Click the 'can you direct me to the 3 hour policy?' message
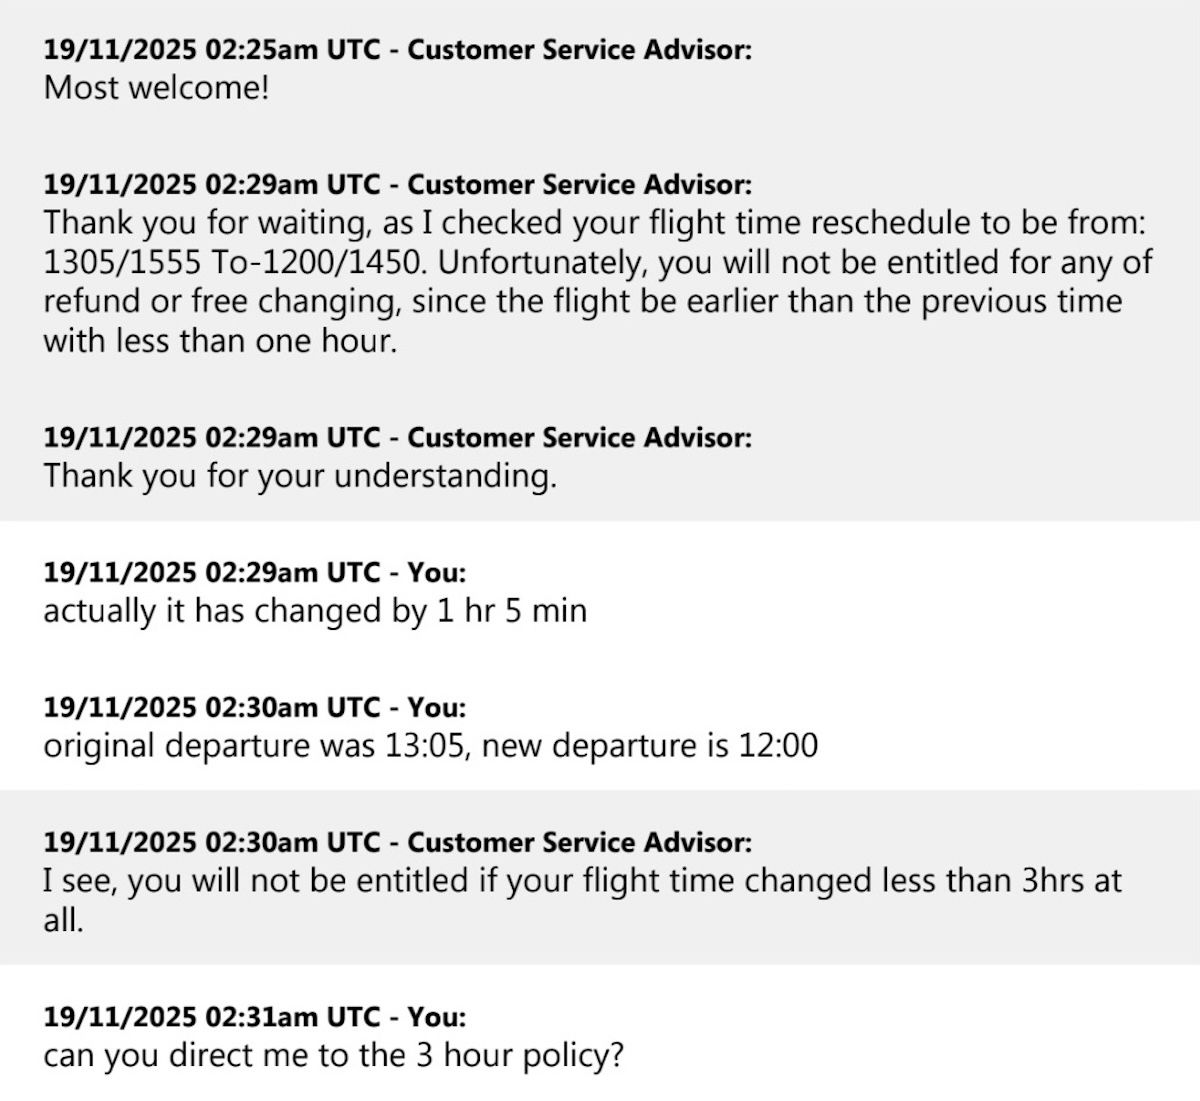 [x=333, y=1055]
